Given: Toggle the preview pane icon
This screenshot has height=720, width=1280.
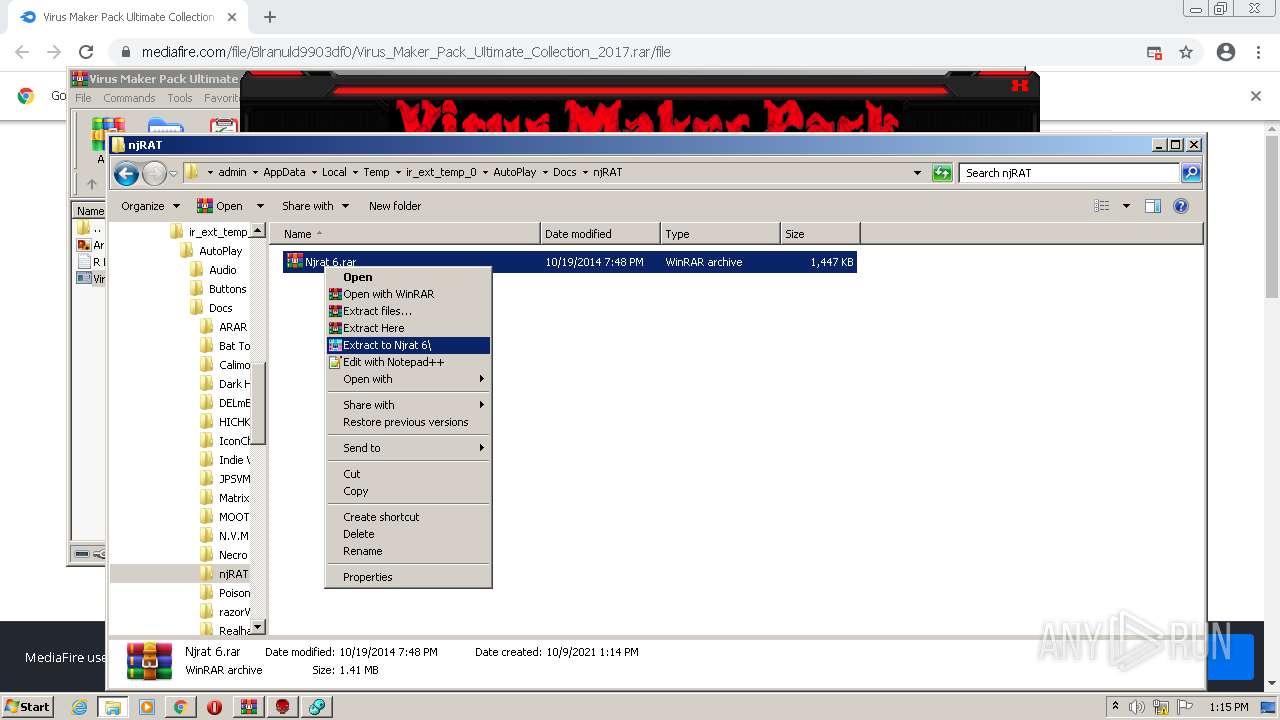Looking at the screenshot, I should pos(1153,206).
